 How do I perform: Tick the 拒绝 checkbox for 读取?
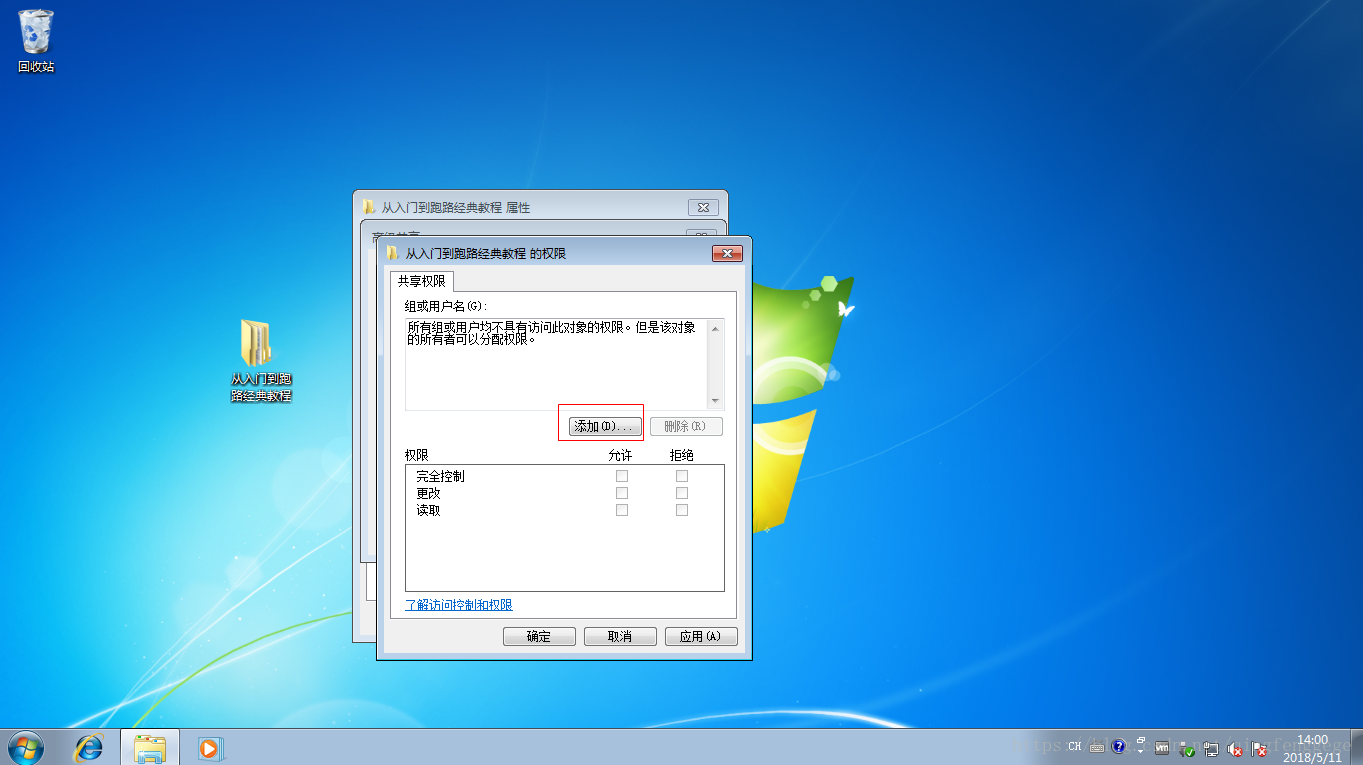[x=682, y=510]
